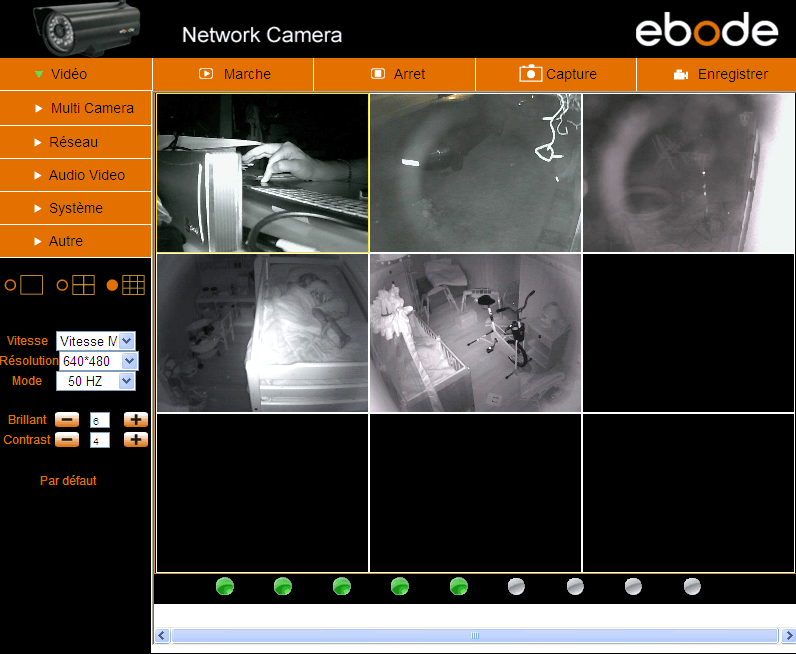Decrease Contrast with minus button
Image resolution: width=796 pixels, height=654 pixels.
(x=67, y=439)
